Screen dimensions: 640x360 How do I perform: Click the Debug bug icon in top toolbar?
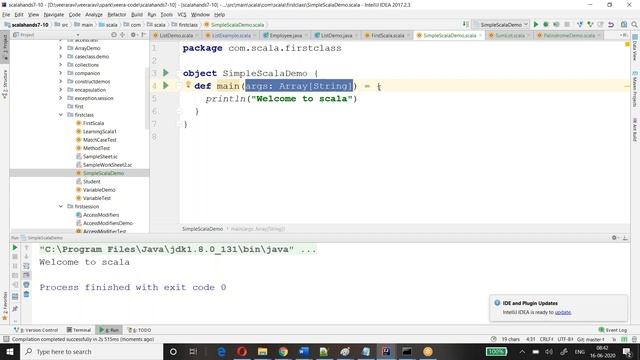click(x=546, y=24)
